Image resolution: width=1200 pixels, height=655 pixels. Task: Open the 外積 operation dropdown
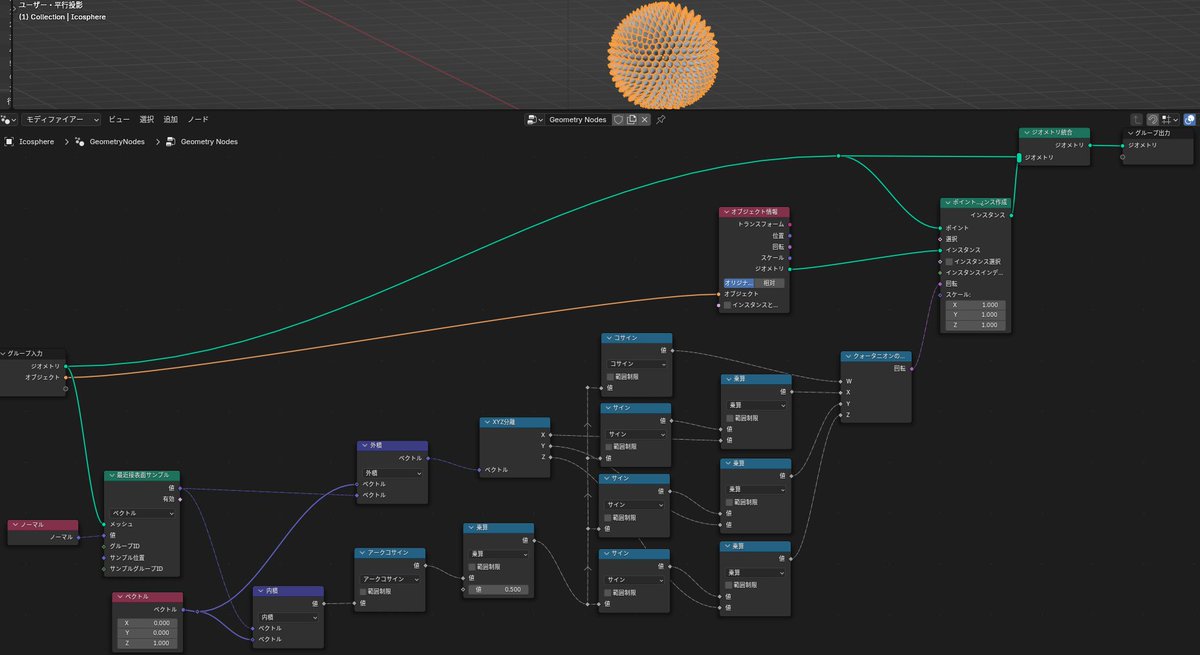coord(392,472)
